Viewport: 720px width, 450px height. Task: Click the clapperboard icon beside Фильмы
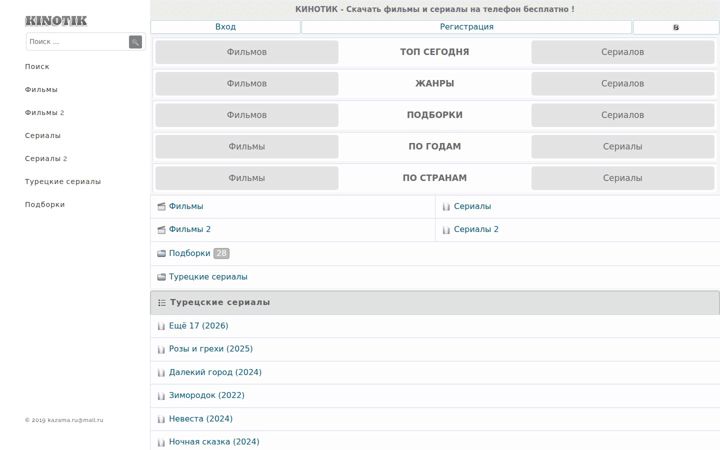point(161,207)
